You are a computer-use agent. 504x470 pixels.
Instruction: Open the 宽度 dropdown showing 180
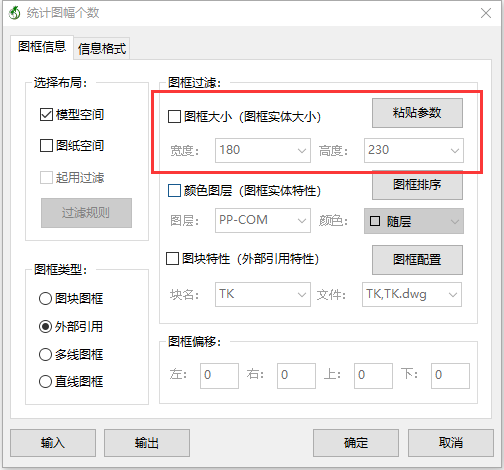tap(263, 151)
